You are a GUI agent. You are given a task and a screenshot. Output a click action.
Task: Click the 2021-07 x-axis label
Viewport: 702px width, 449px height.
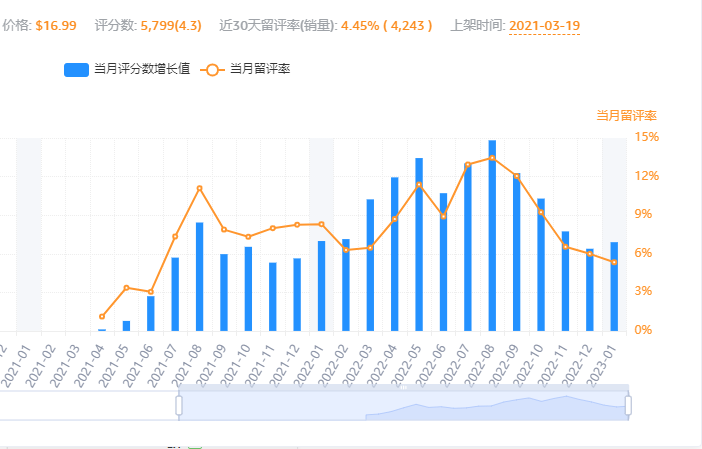point(162,365)
